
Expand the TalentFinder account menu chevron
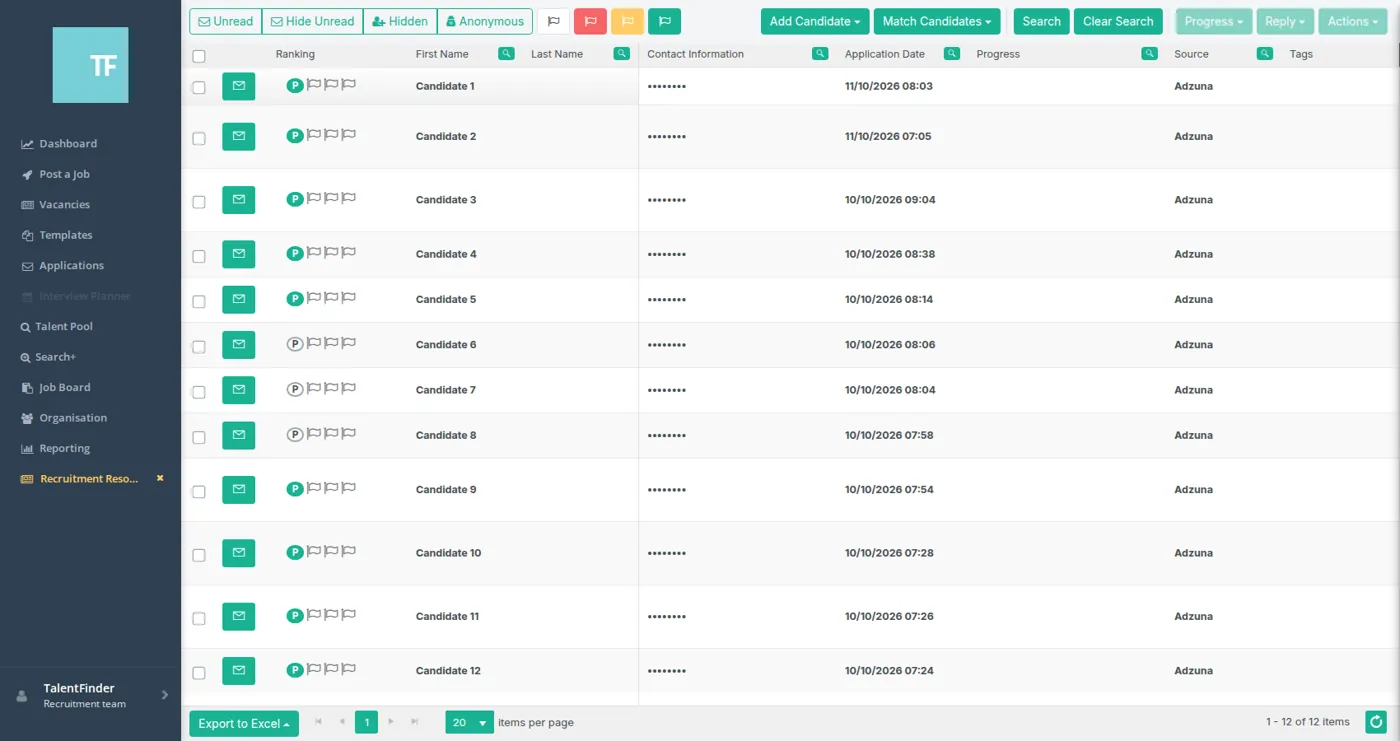(165, 695)
